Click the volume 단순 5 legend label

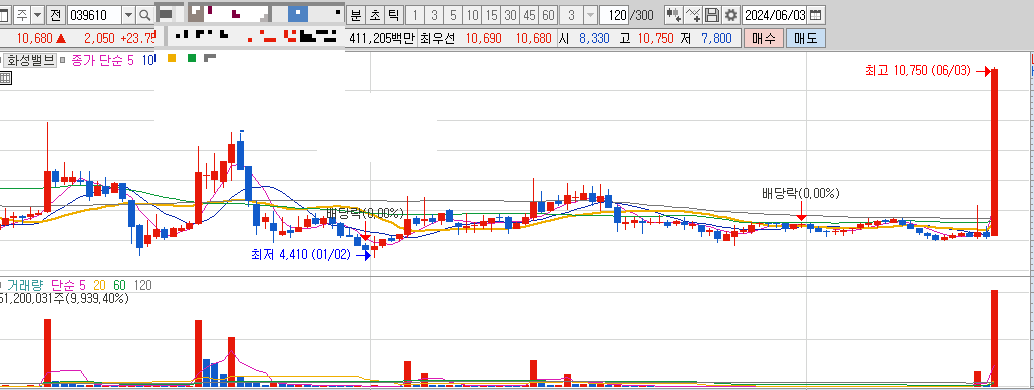pyautogui.click(x=68, y=285)
